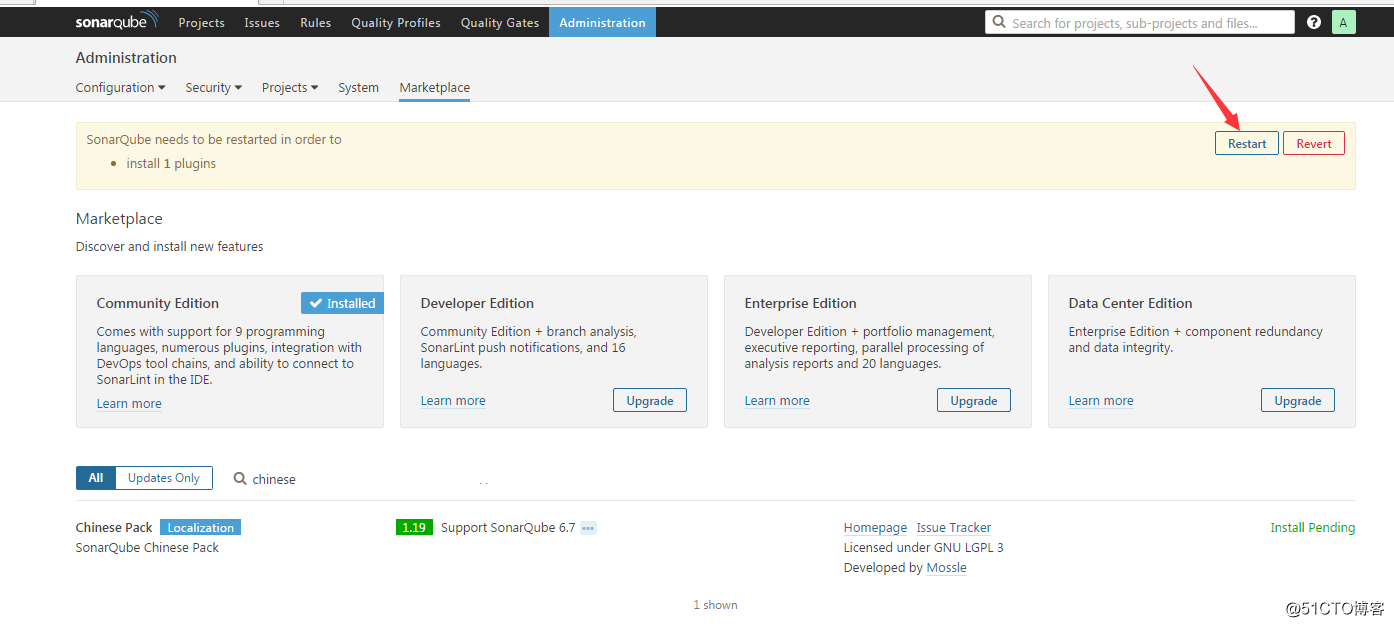The image size is (1394, 627).
Task: Open the Mossle developer link
Action: [x=947, y=568]
